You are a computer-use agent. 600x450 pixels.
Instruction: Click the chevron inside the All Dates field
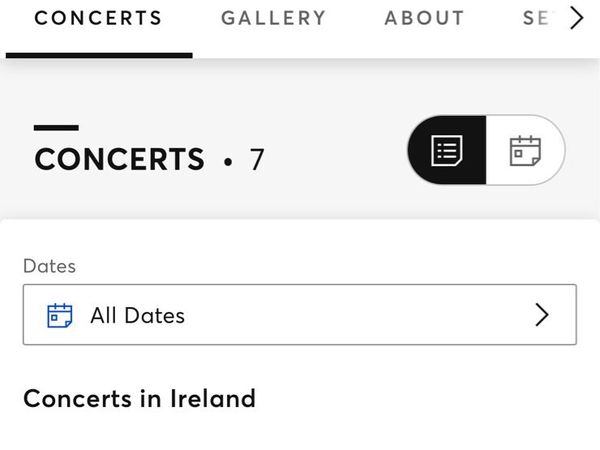pyautogui.click(x=542, y=315)
